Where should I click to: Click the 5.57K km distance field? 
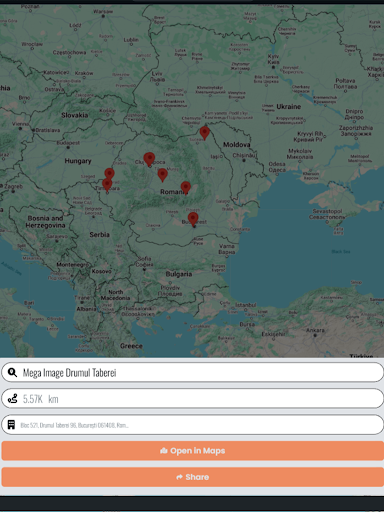click(x=193, y=398)
